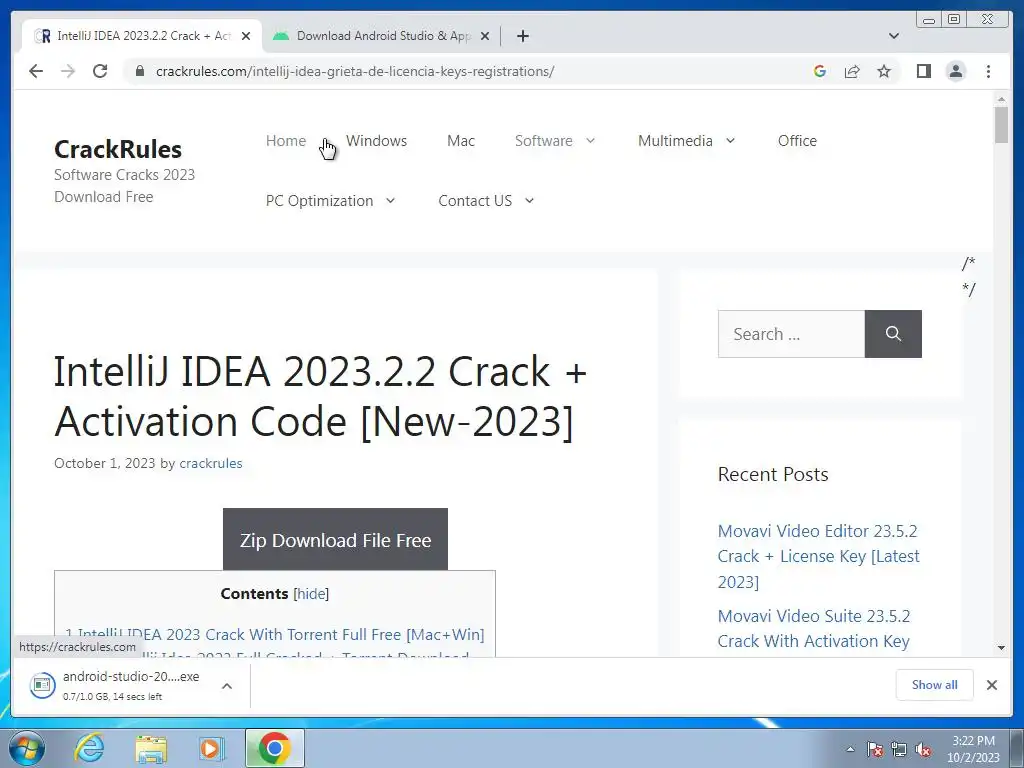Switch to the Download Android Studio tab

[382, 36]
